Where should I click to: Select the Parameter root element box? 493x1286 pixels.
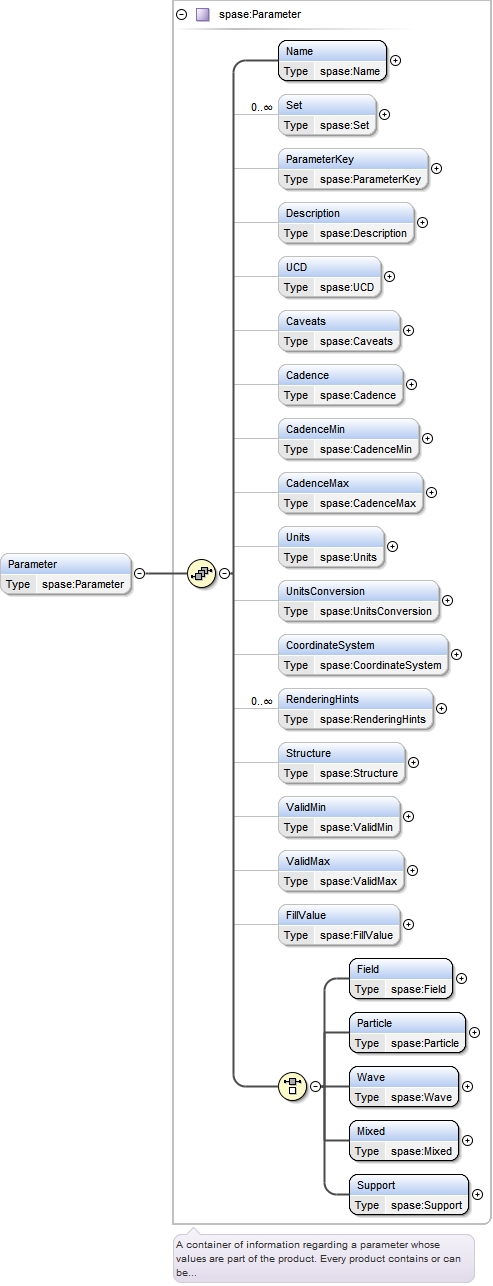(x=66, y=574)
